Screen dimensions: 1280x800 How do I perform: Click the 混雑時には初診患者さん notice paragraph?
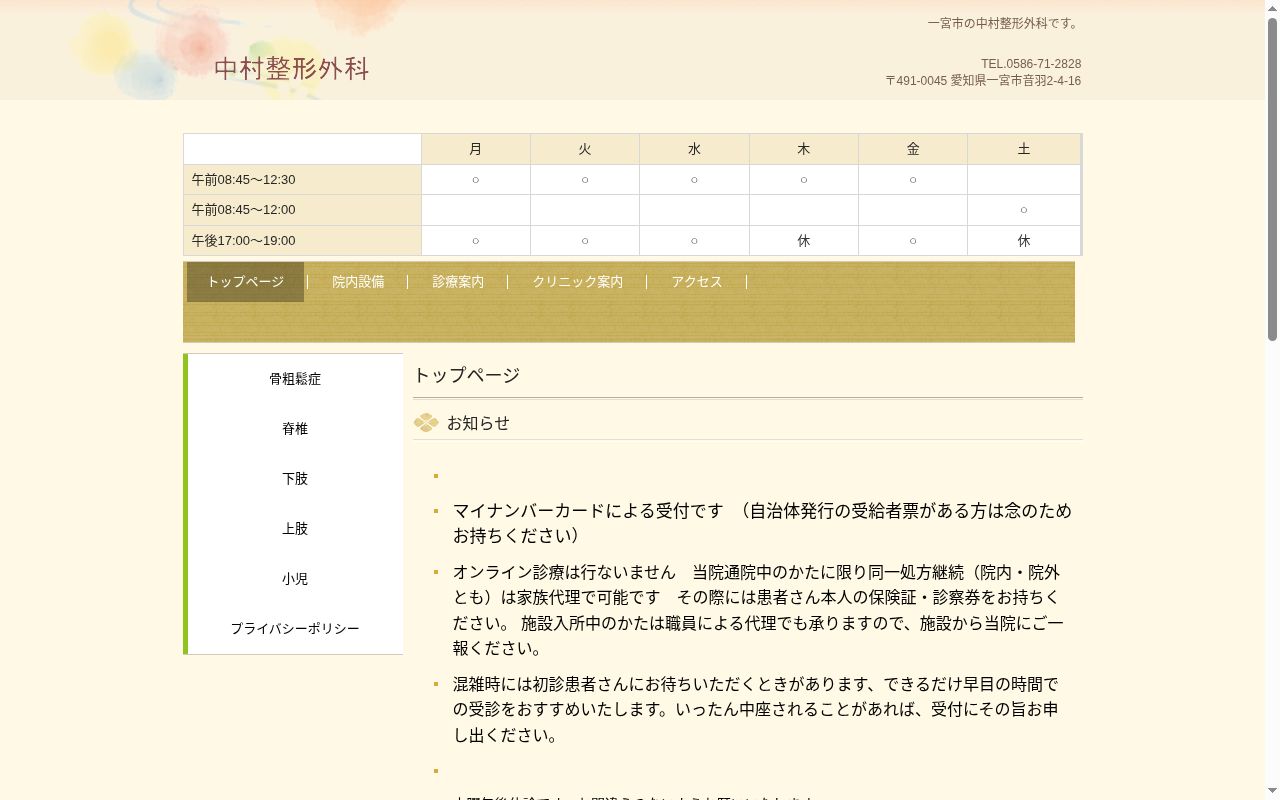[756, 710]
